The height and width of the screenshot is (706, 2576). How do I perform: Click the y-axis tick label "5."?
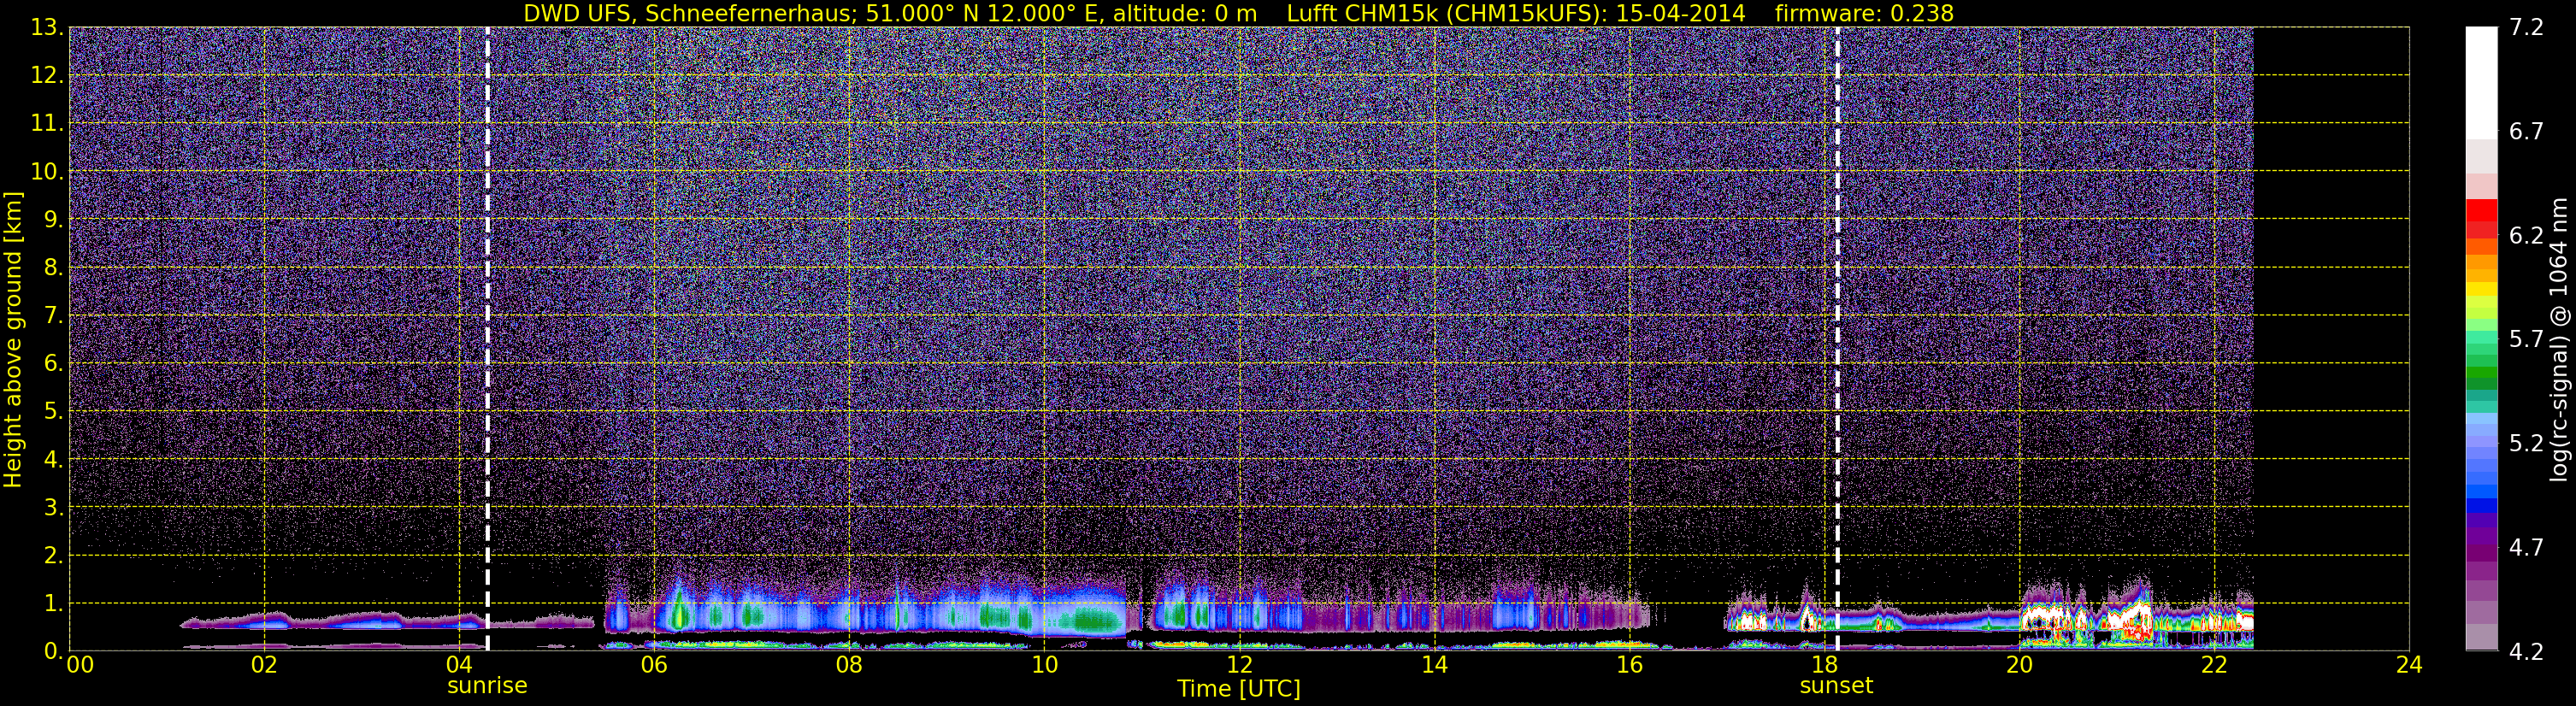coord(54,411)
